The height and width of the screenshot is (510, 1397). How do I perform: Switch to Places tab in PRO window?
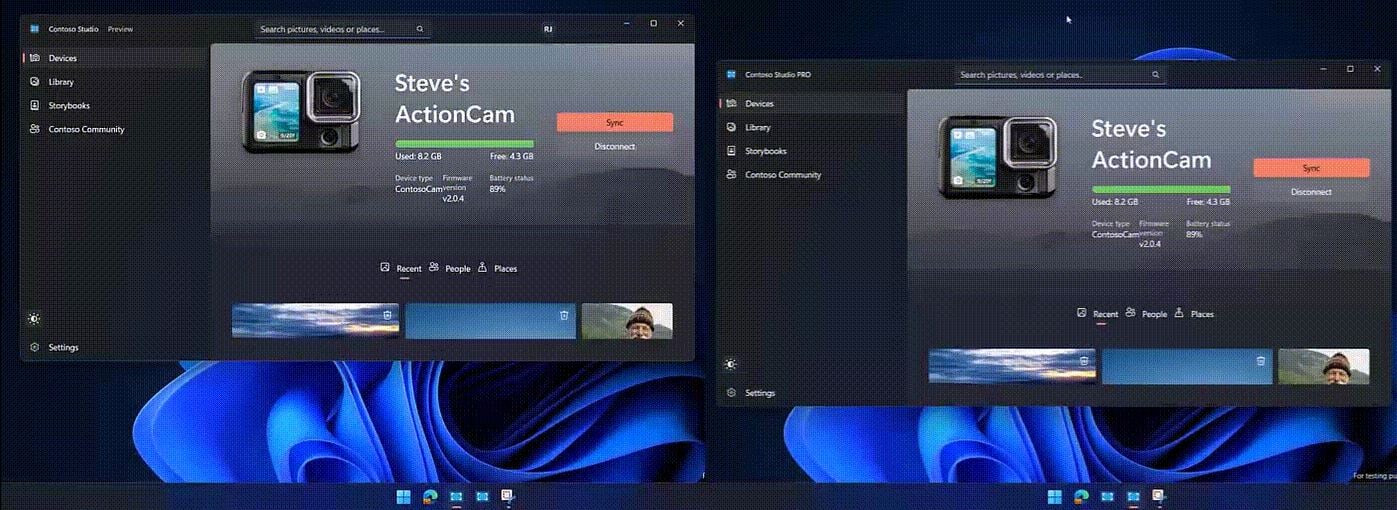coord(1195,314)
